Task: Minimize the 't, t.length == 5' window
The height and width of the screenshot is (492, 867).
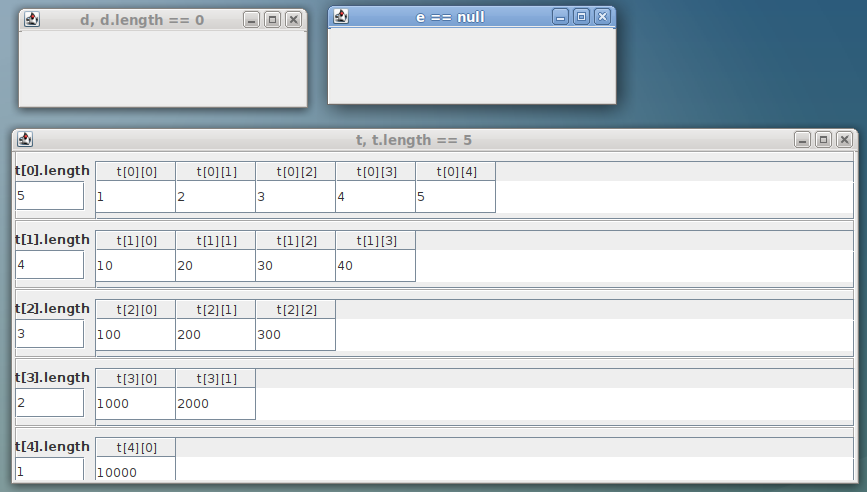Action: [x=803, y=140]
